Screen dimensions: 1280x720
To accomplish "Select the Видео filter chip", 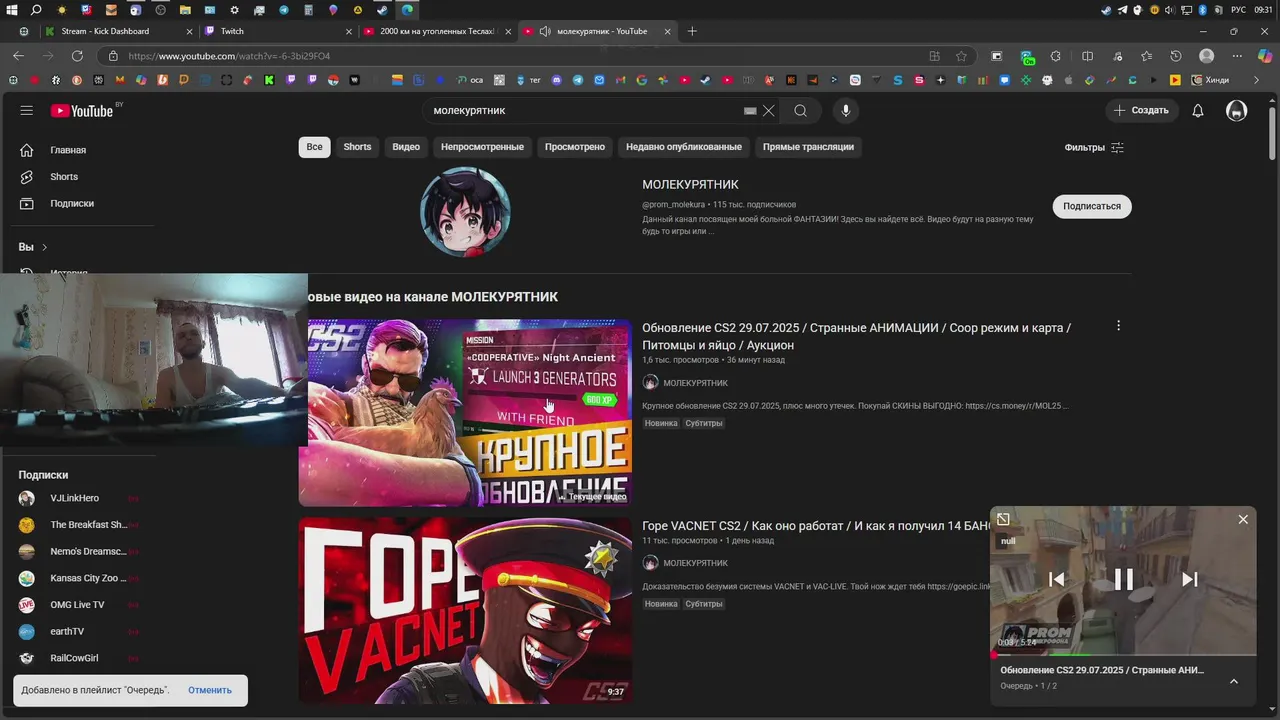I will [406, 147].
